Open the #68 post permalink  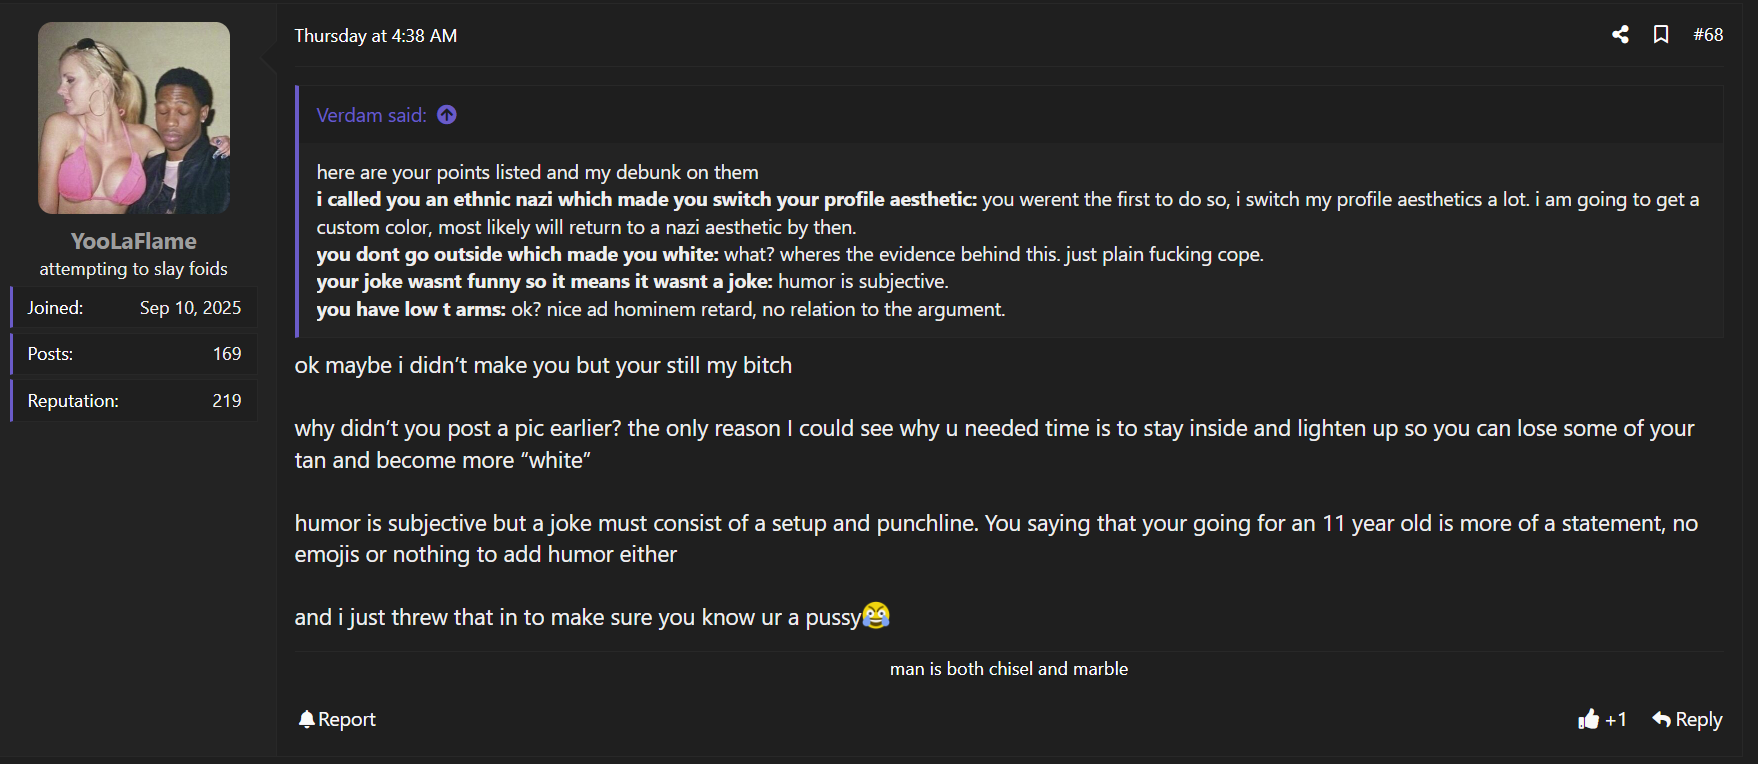click(1708, 35)
